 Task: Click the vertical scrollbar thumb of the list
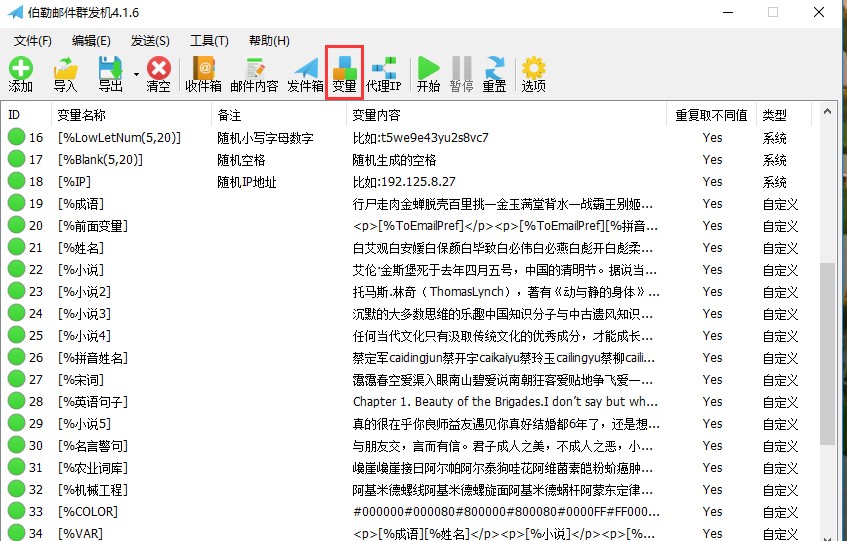point(826,354)
